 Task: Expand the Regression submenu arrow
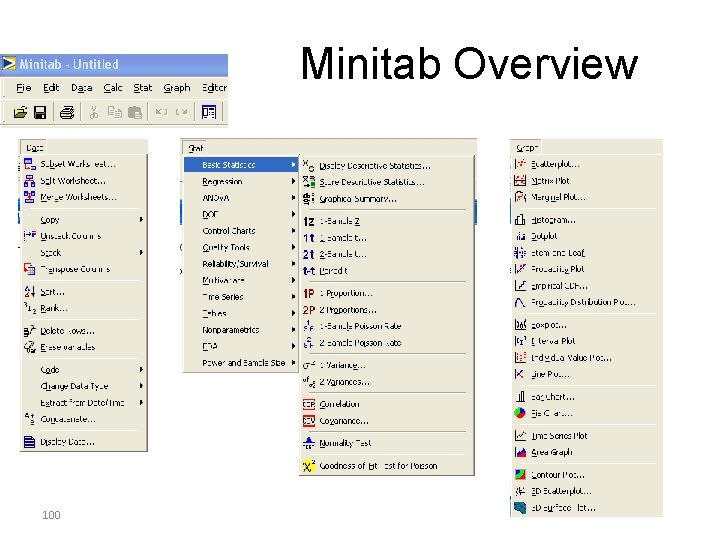coord(293,181)
